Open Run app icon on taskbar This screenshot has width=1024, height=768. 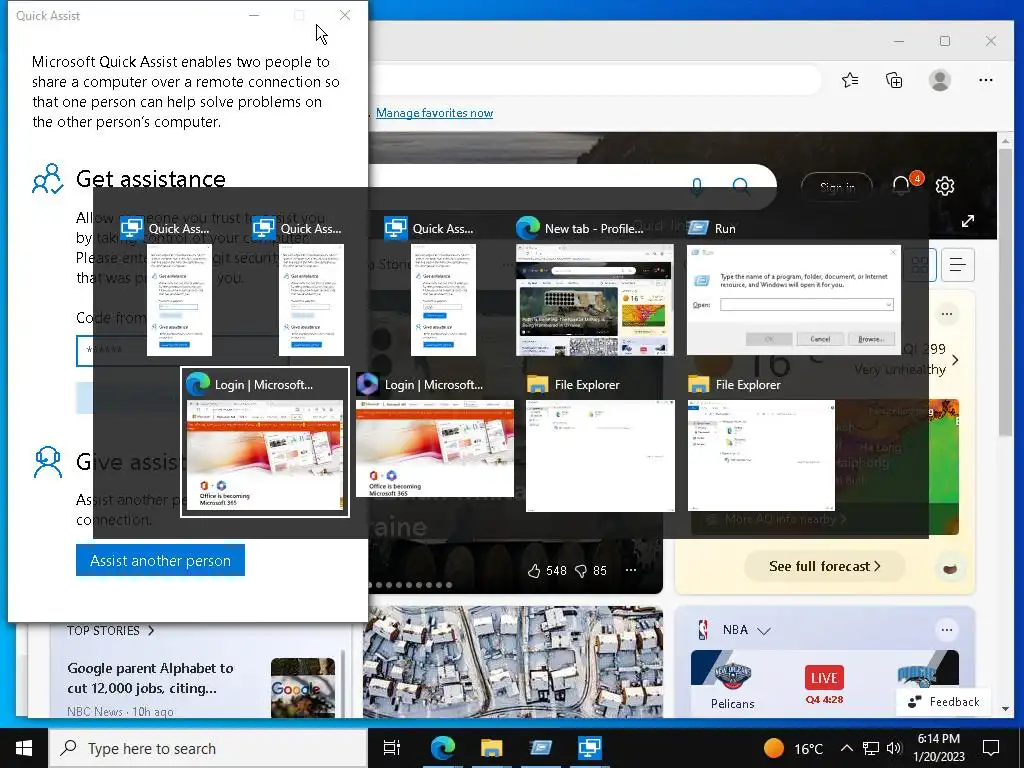[541, 748]
